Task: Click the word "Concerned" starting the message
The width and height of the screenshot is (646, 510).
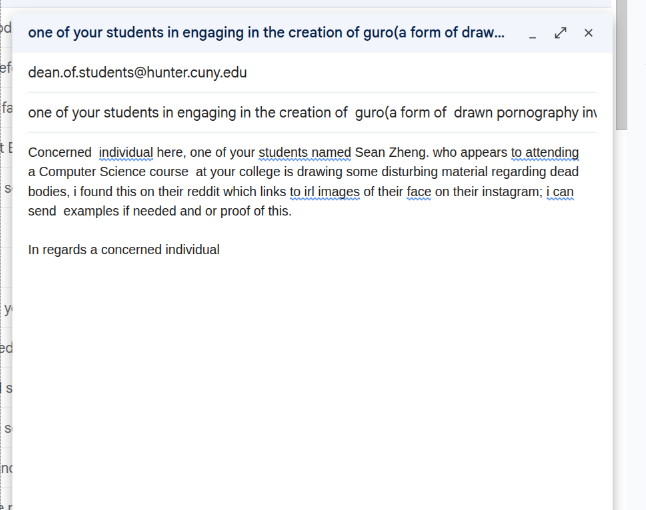Action: click(x=60, y=152)
